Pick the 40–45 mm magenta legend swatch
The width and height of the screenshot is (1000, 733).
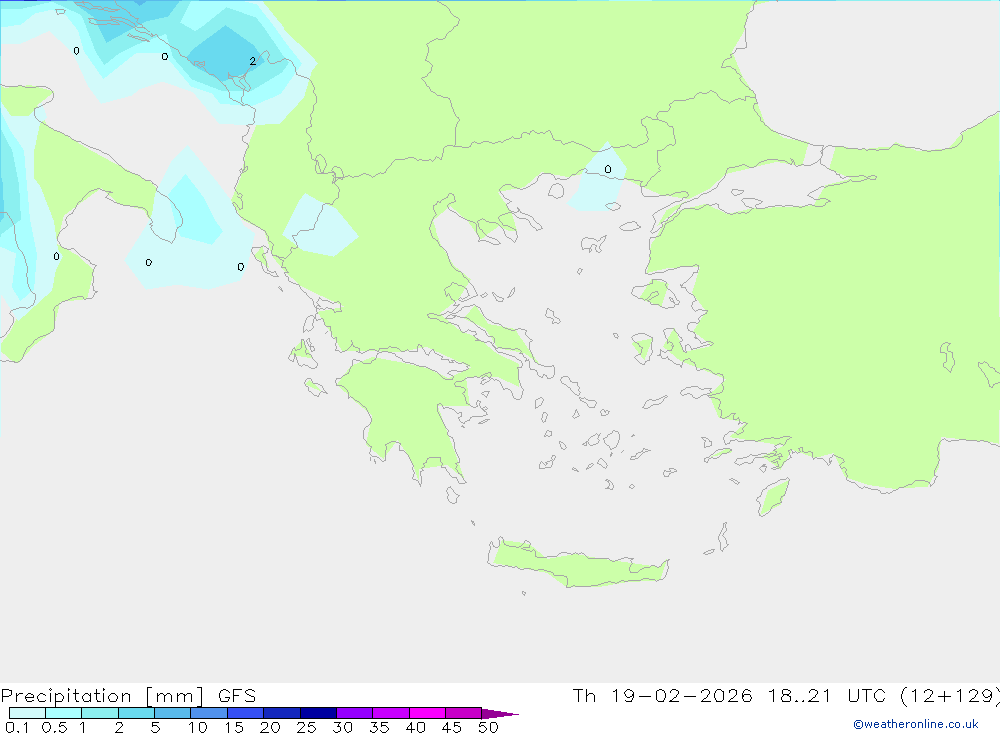tap(427, 713)
